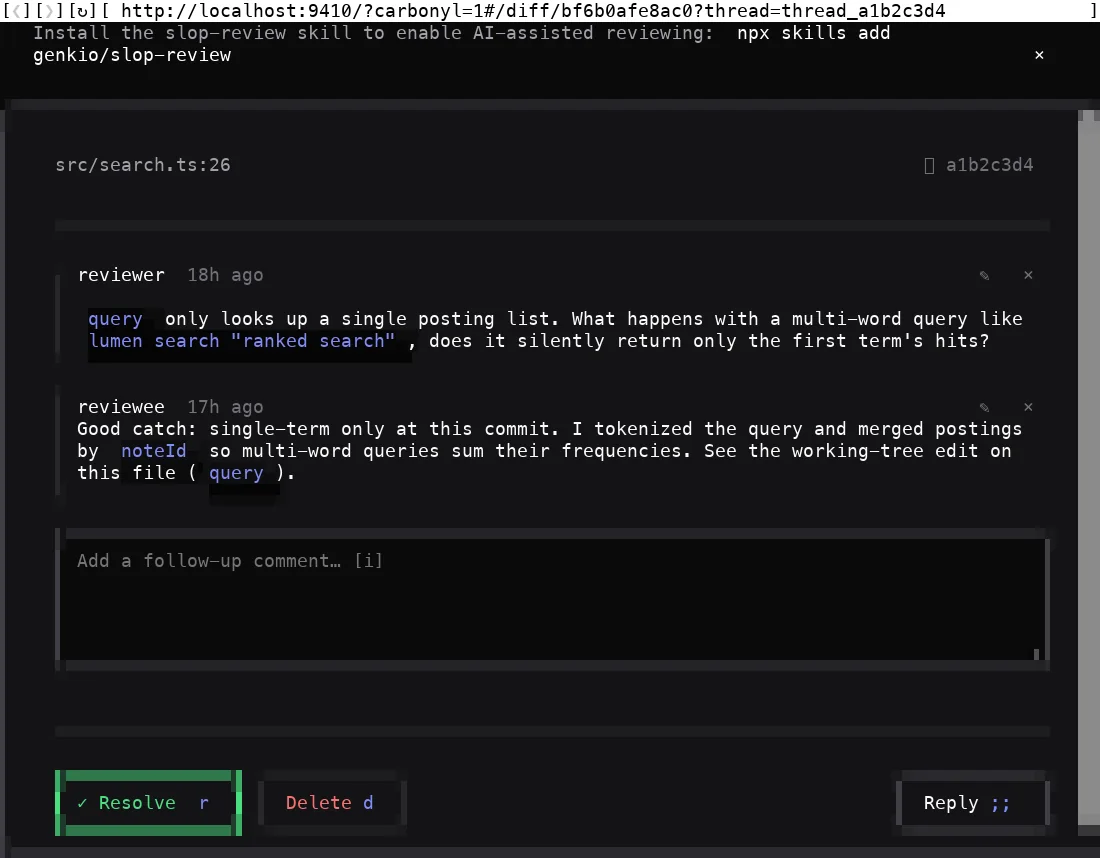
Task: Remove the reviewee comment with its X
Action: (1028, 407)
